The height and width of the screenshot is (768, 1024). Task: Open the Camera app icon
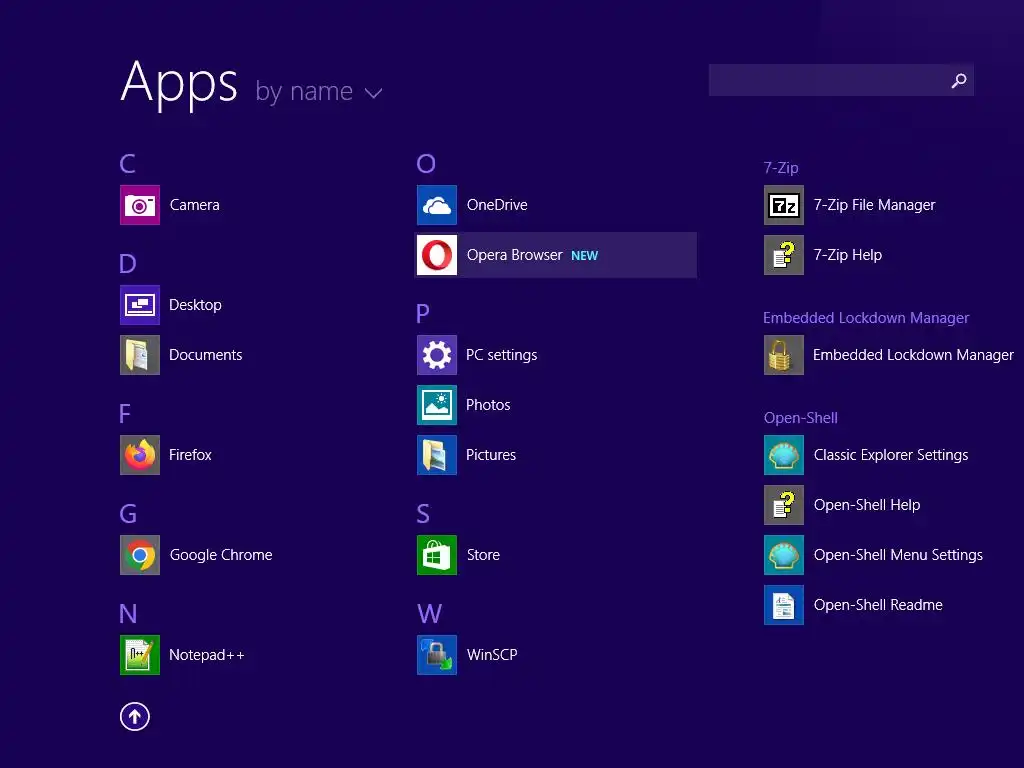140,205
